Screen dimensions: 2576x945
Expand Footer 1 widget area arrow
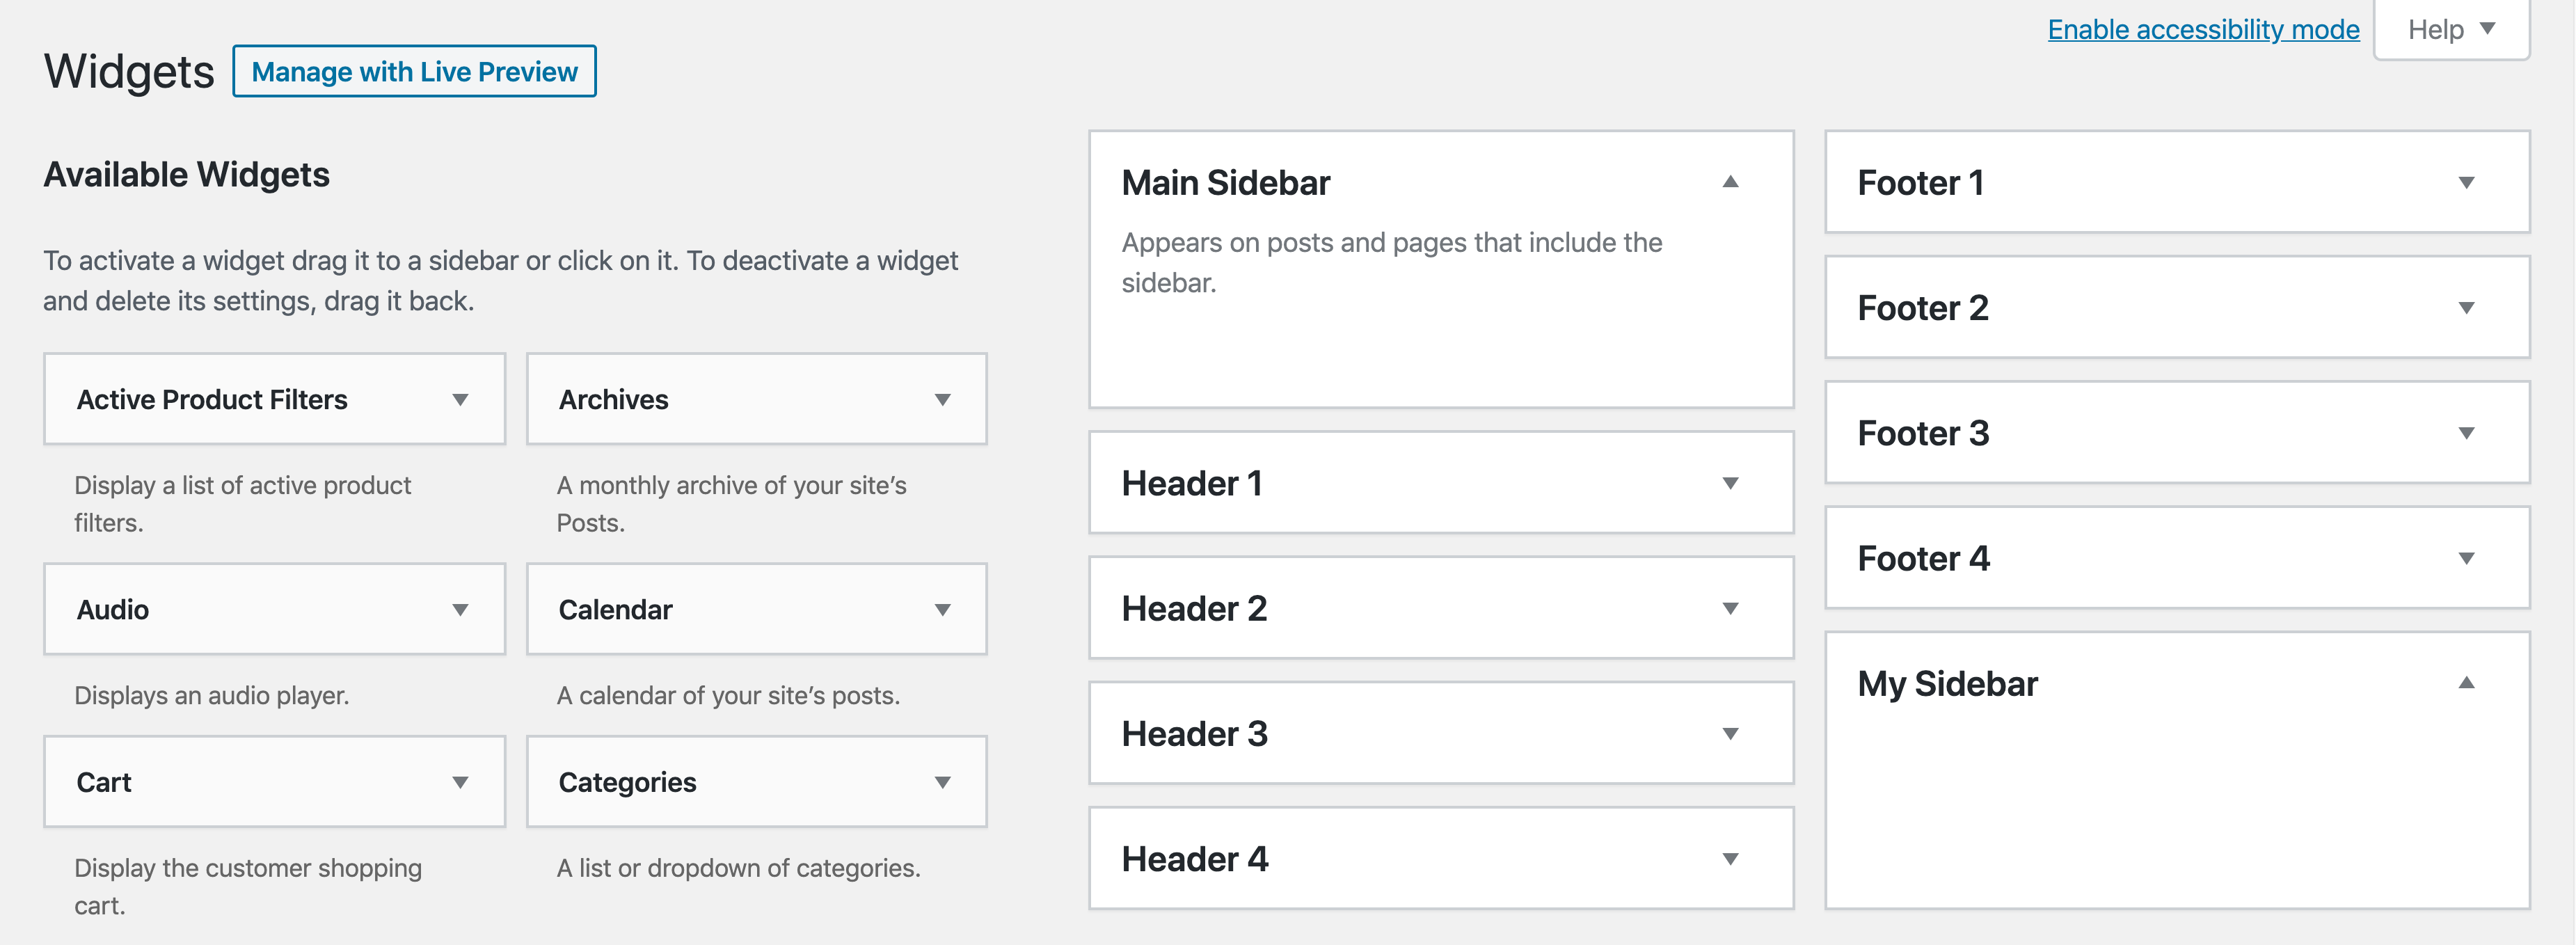coord(2466,183)
